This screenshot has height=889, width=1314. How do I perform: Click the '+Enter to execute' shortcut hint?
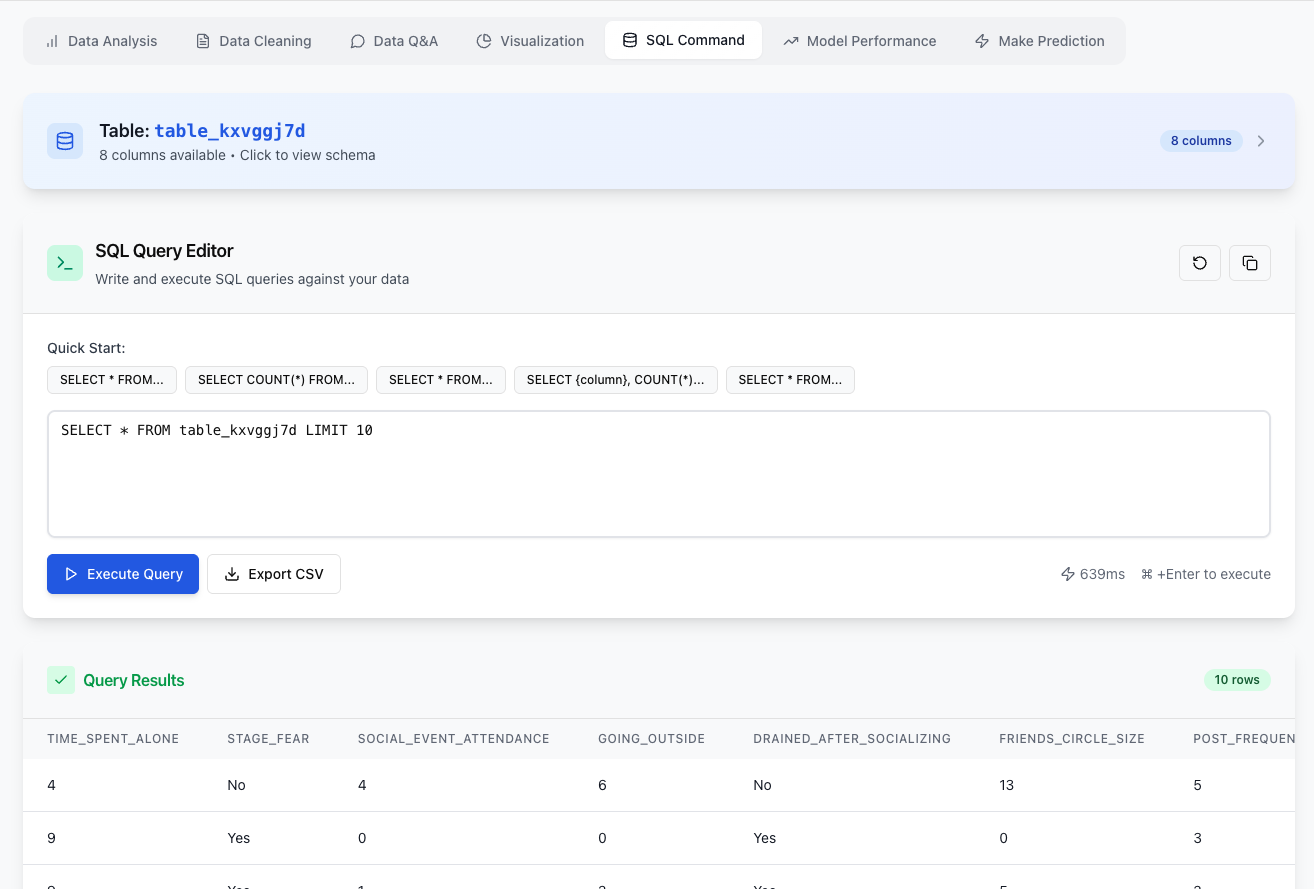(x=1206, y=574)
